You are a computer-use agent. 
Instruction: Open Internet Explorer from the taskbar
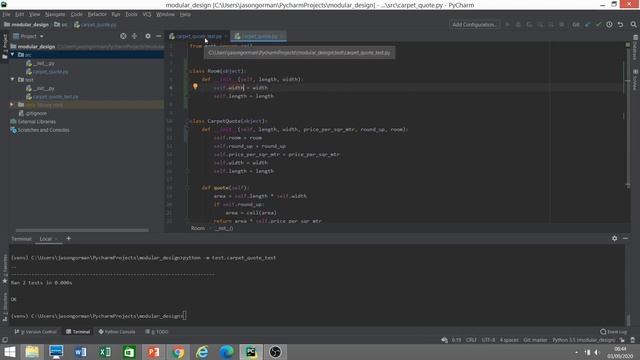pyautogui.click(x=202, y=352)
